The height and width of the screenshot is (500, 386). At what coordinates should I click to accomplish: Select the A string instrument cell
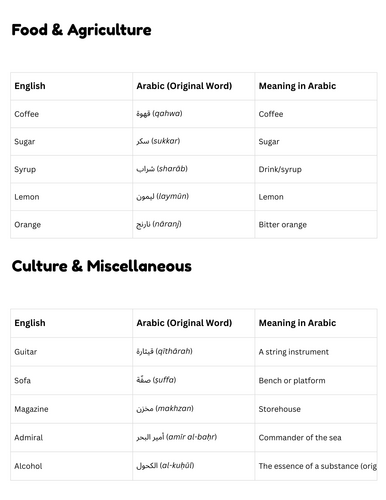[x=316, y=352]
